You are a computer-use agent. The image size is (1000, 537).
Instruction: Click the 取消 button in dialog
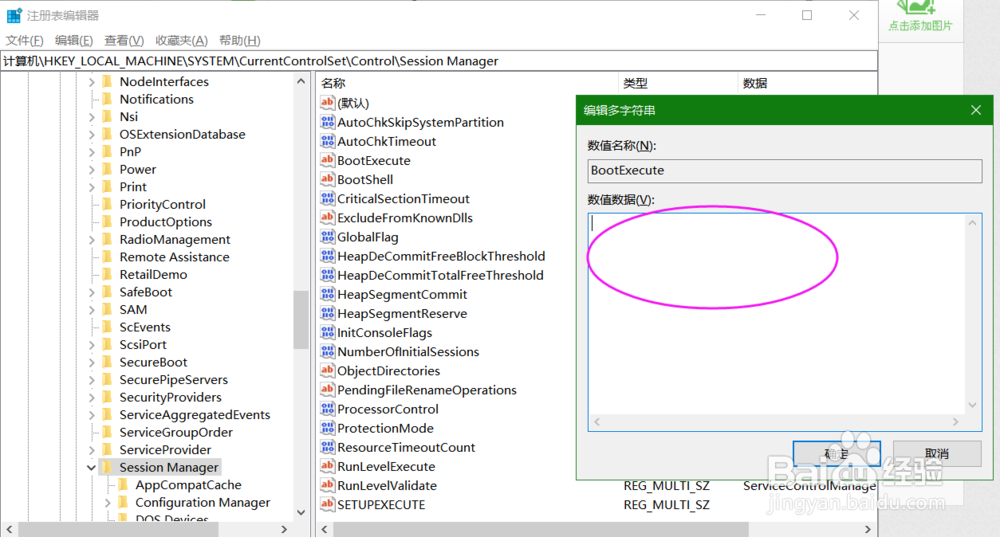[x=937, y=453]
